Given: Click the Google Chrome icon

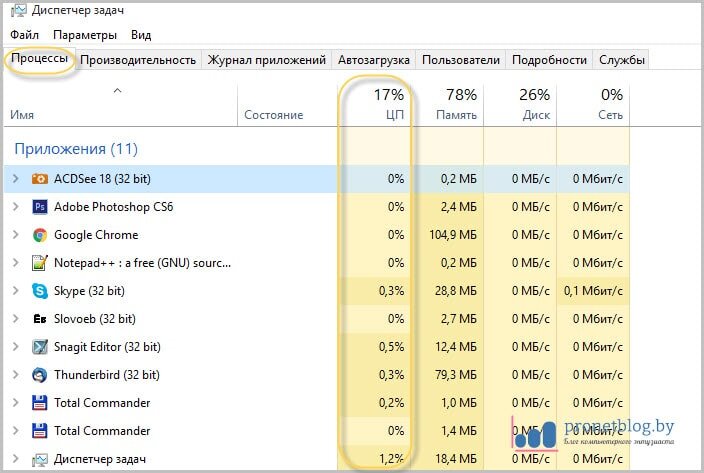Looking at the screenshot, I should click(40, 235).
